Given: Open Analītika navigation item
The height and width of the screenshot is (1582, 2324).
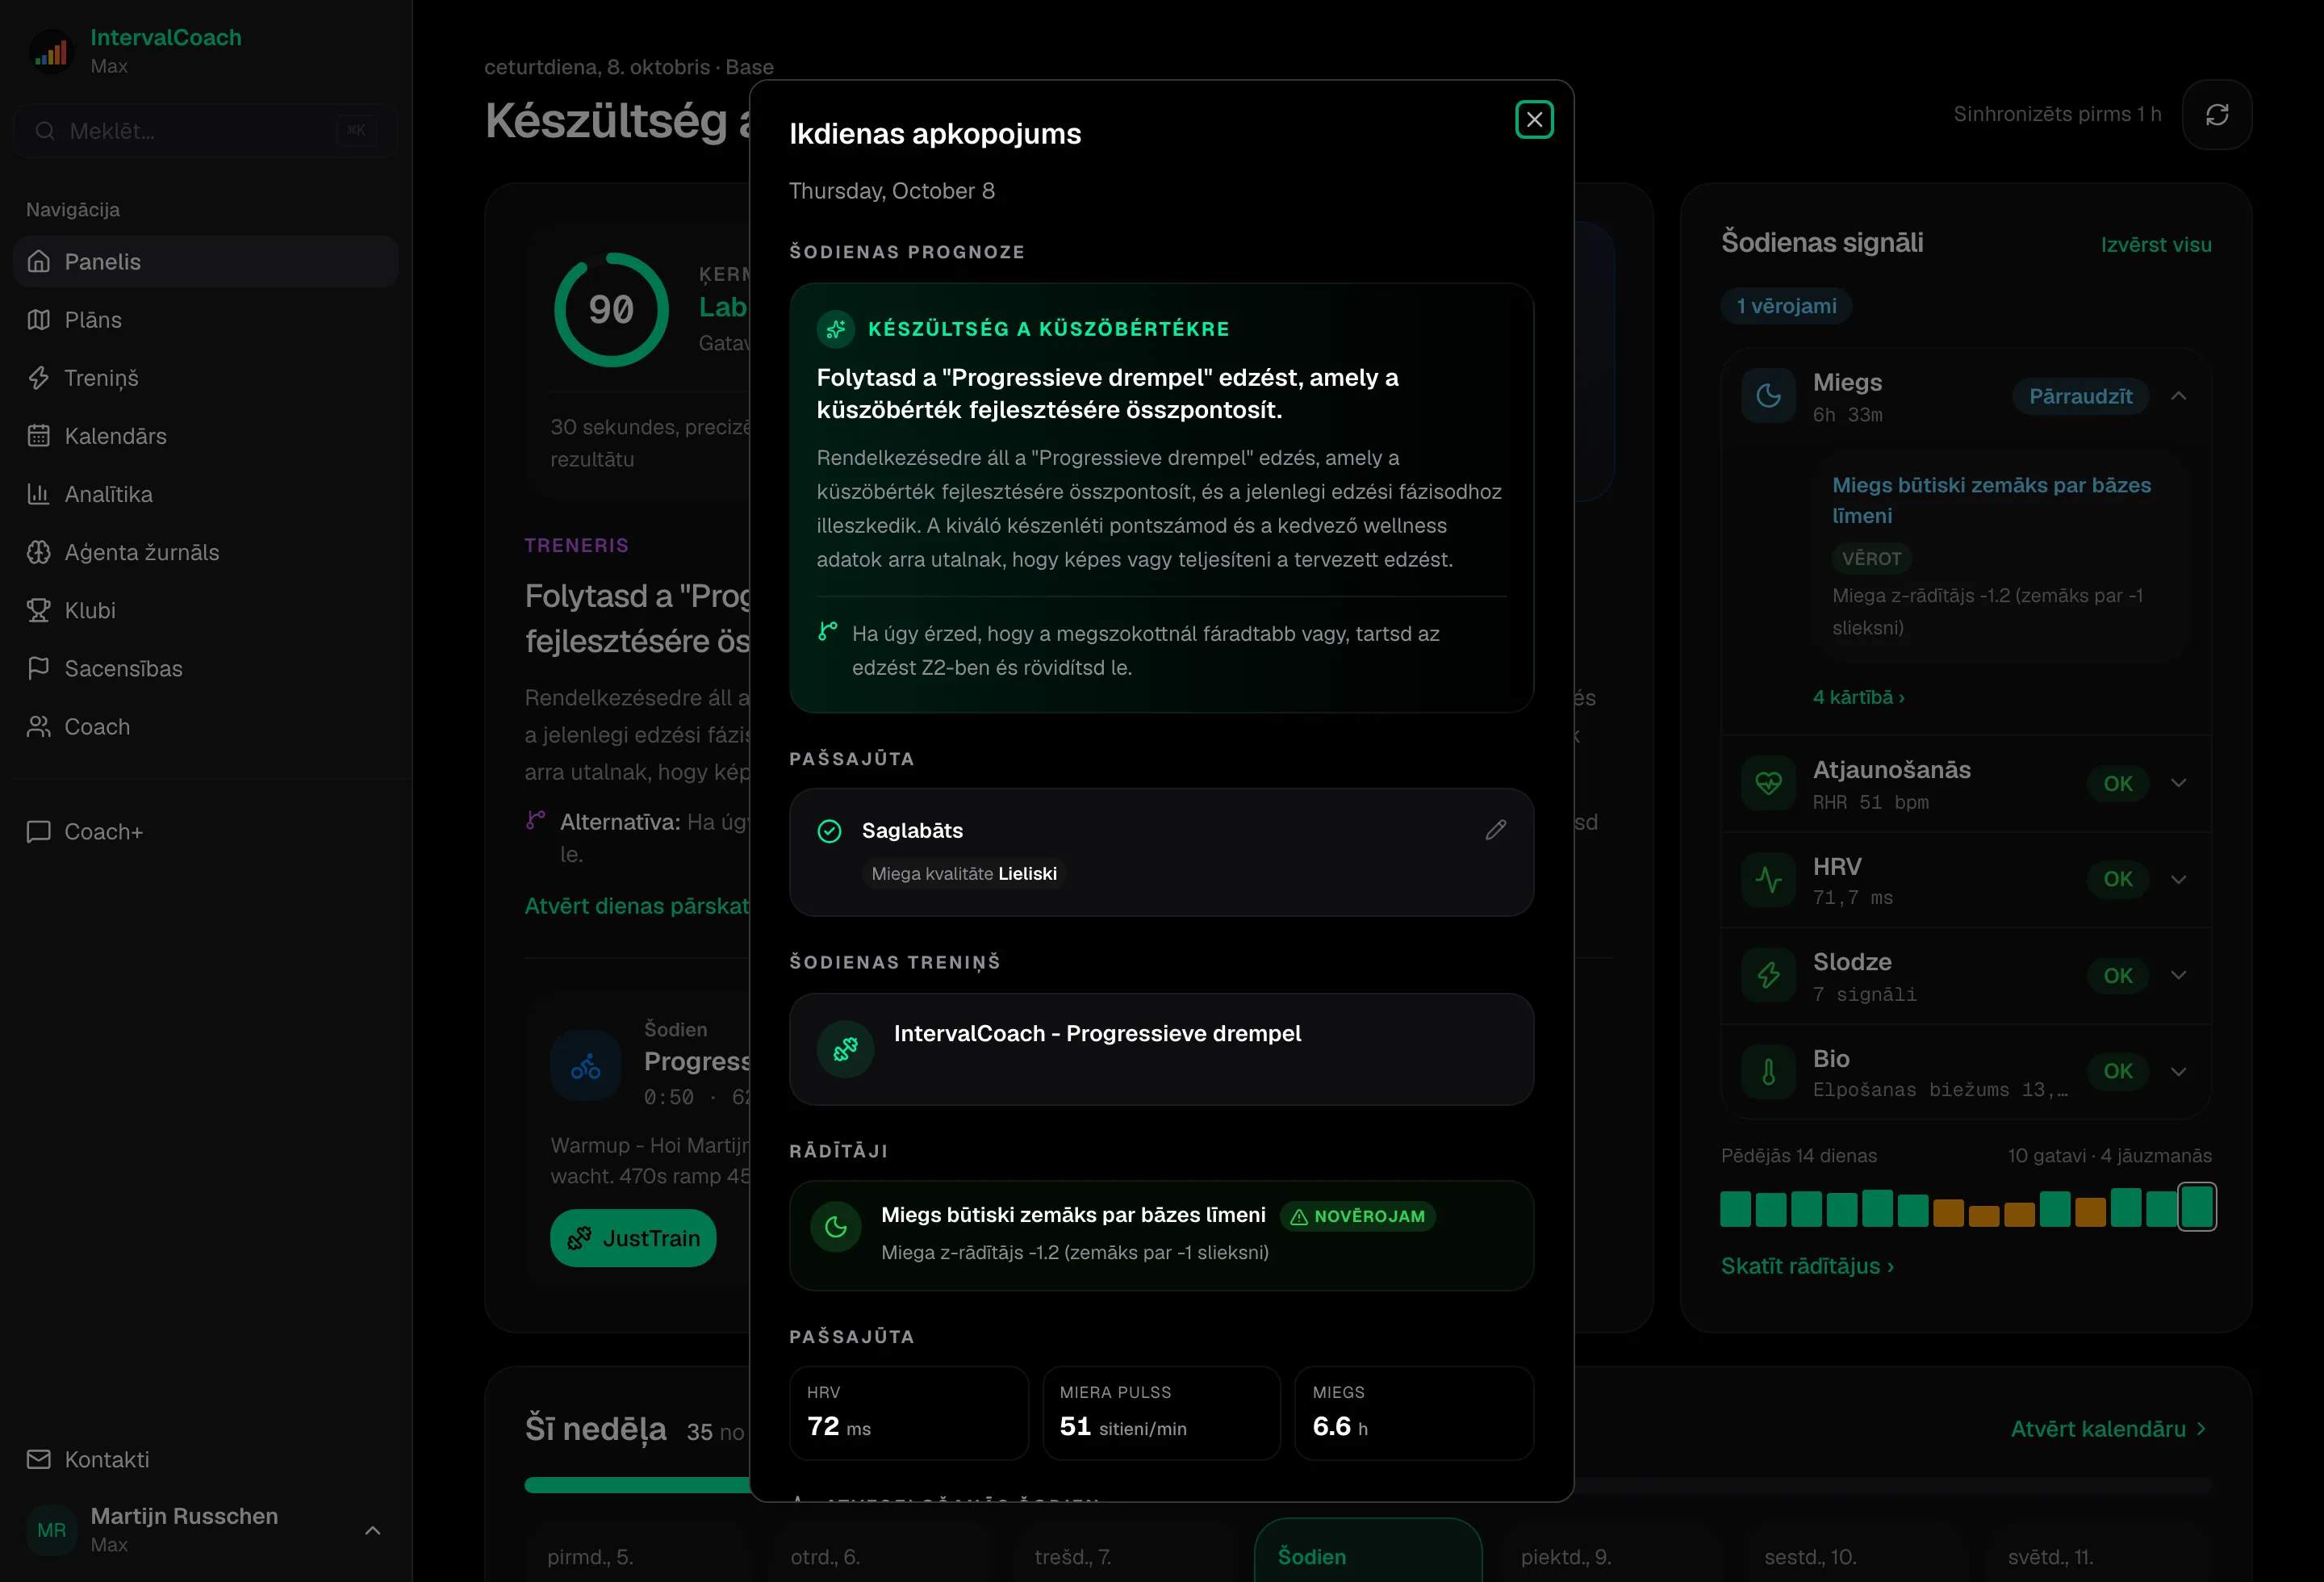Looking at the screenshot, I should click(206, 494).
